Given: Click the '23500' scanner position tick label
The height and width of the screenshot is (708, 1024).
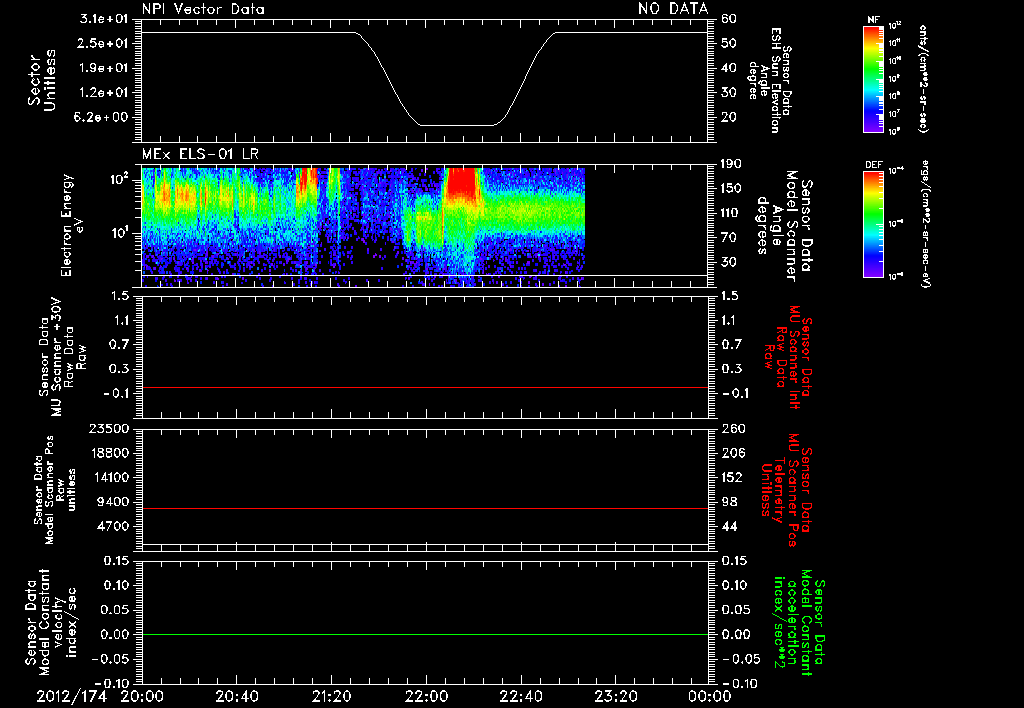Looking at the screenshot, I should click(x=109, y=429).
